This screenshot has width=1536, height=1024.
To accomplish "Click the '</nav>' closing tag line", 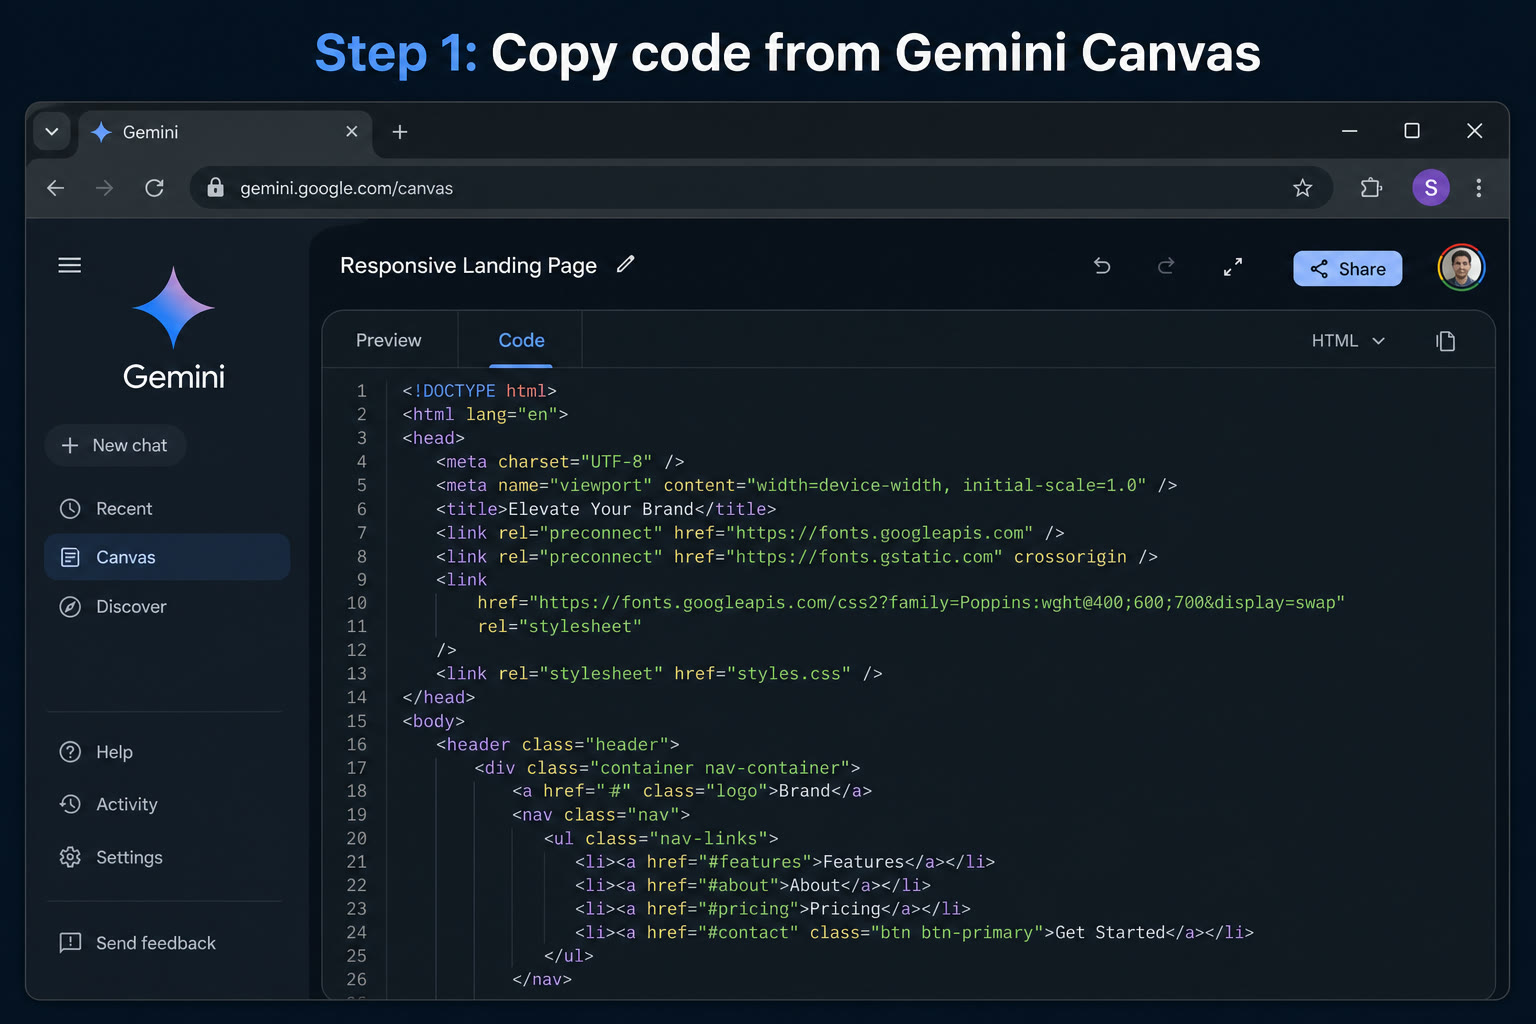I will click(x=542, y=979).
